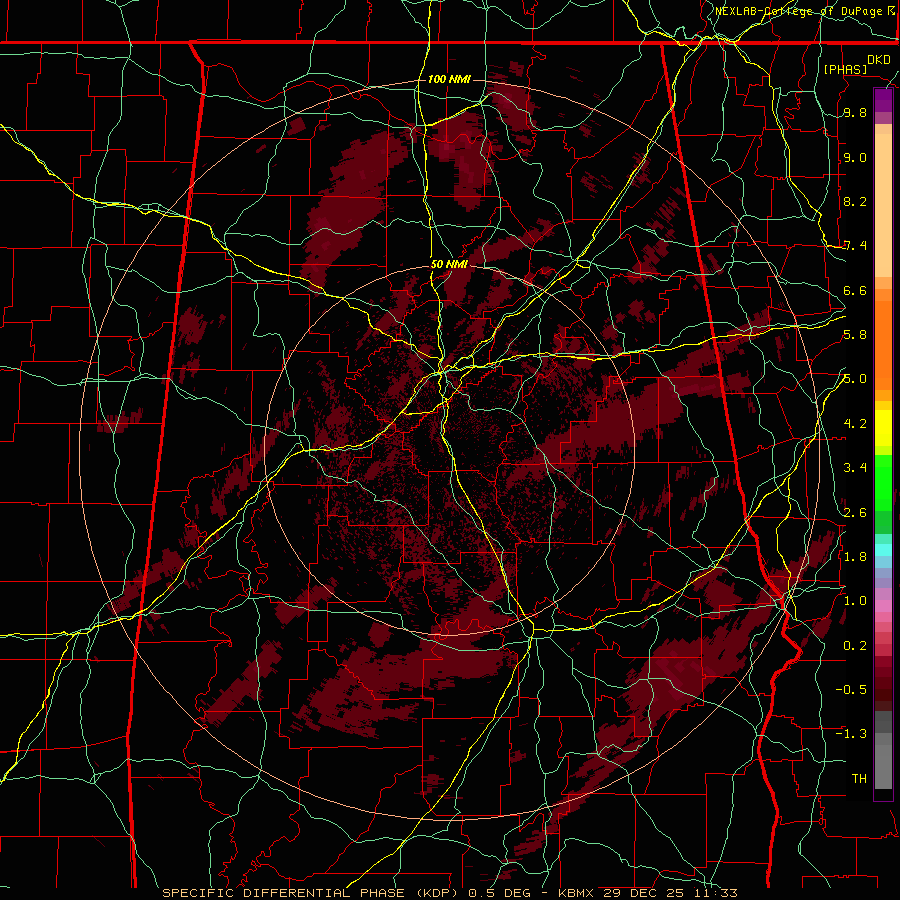Click the 5.8 value on the color scale
The image size is (900, 900).
855,335
